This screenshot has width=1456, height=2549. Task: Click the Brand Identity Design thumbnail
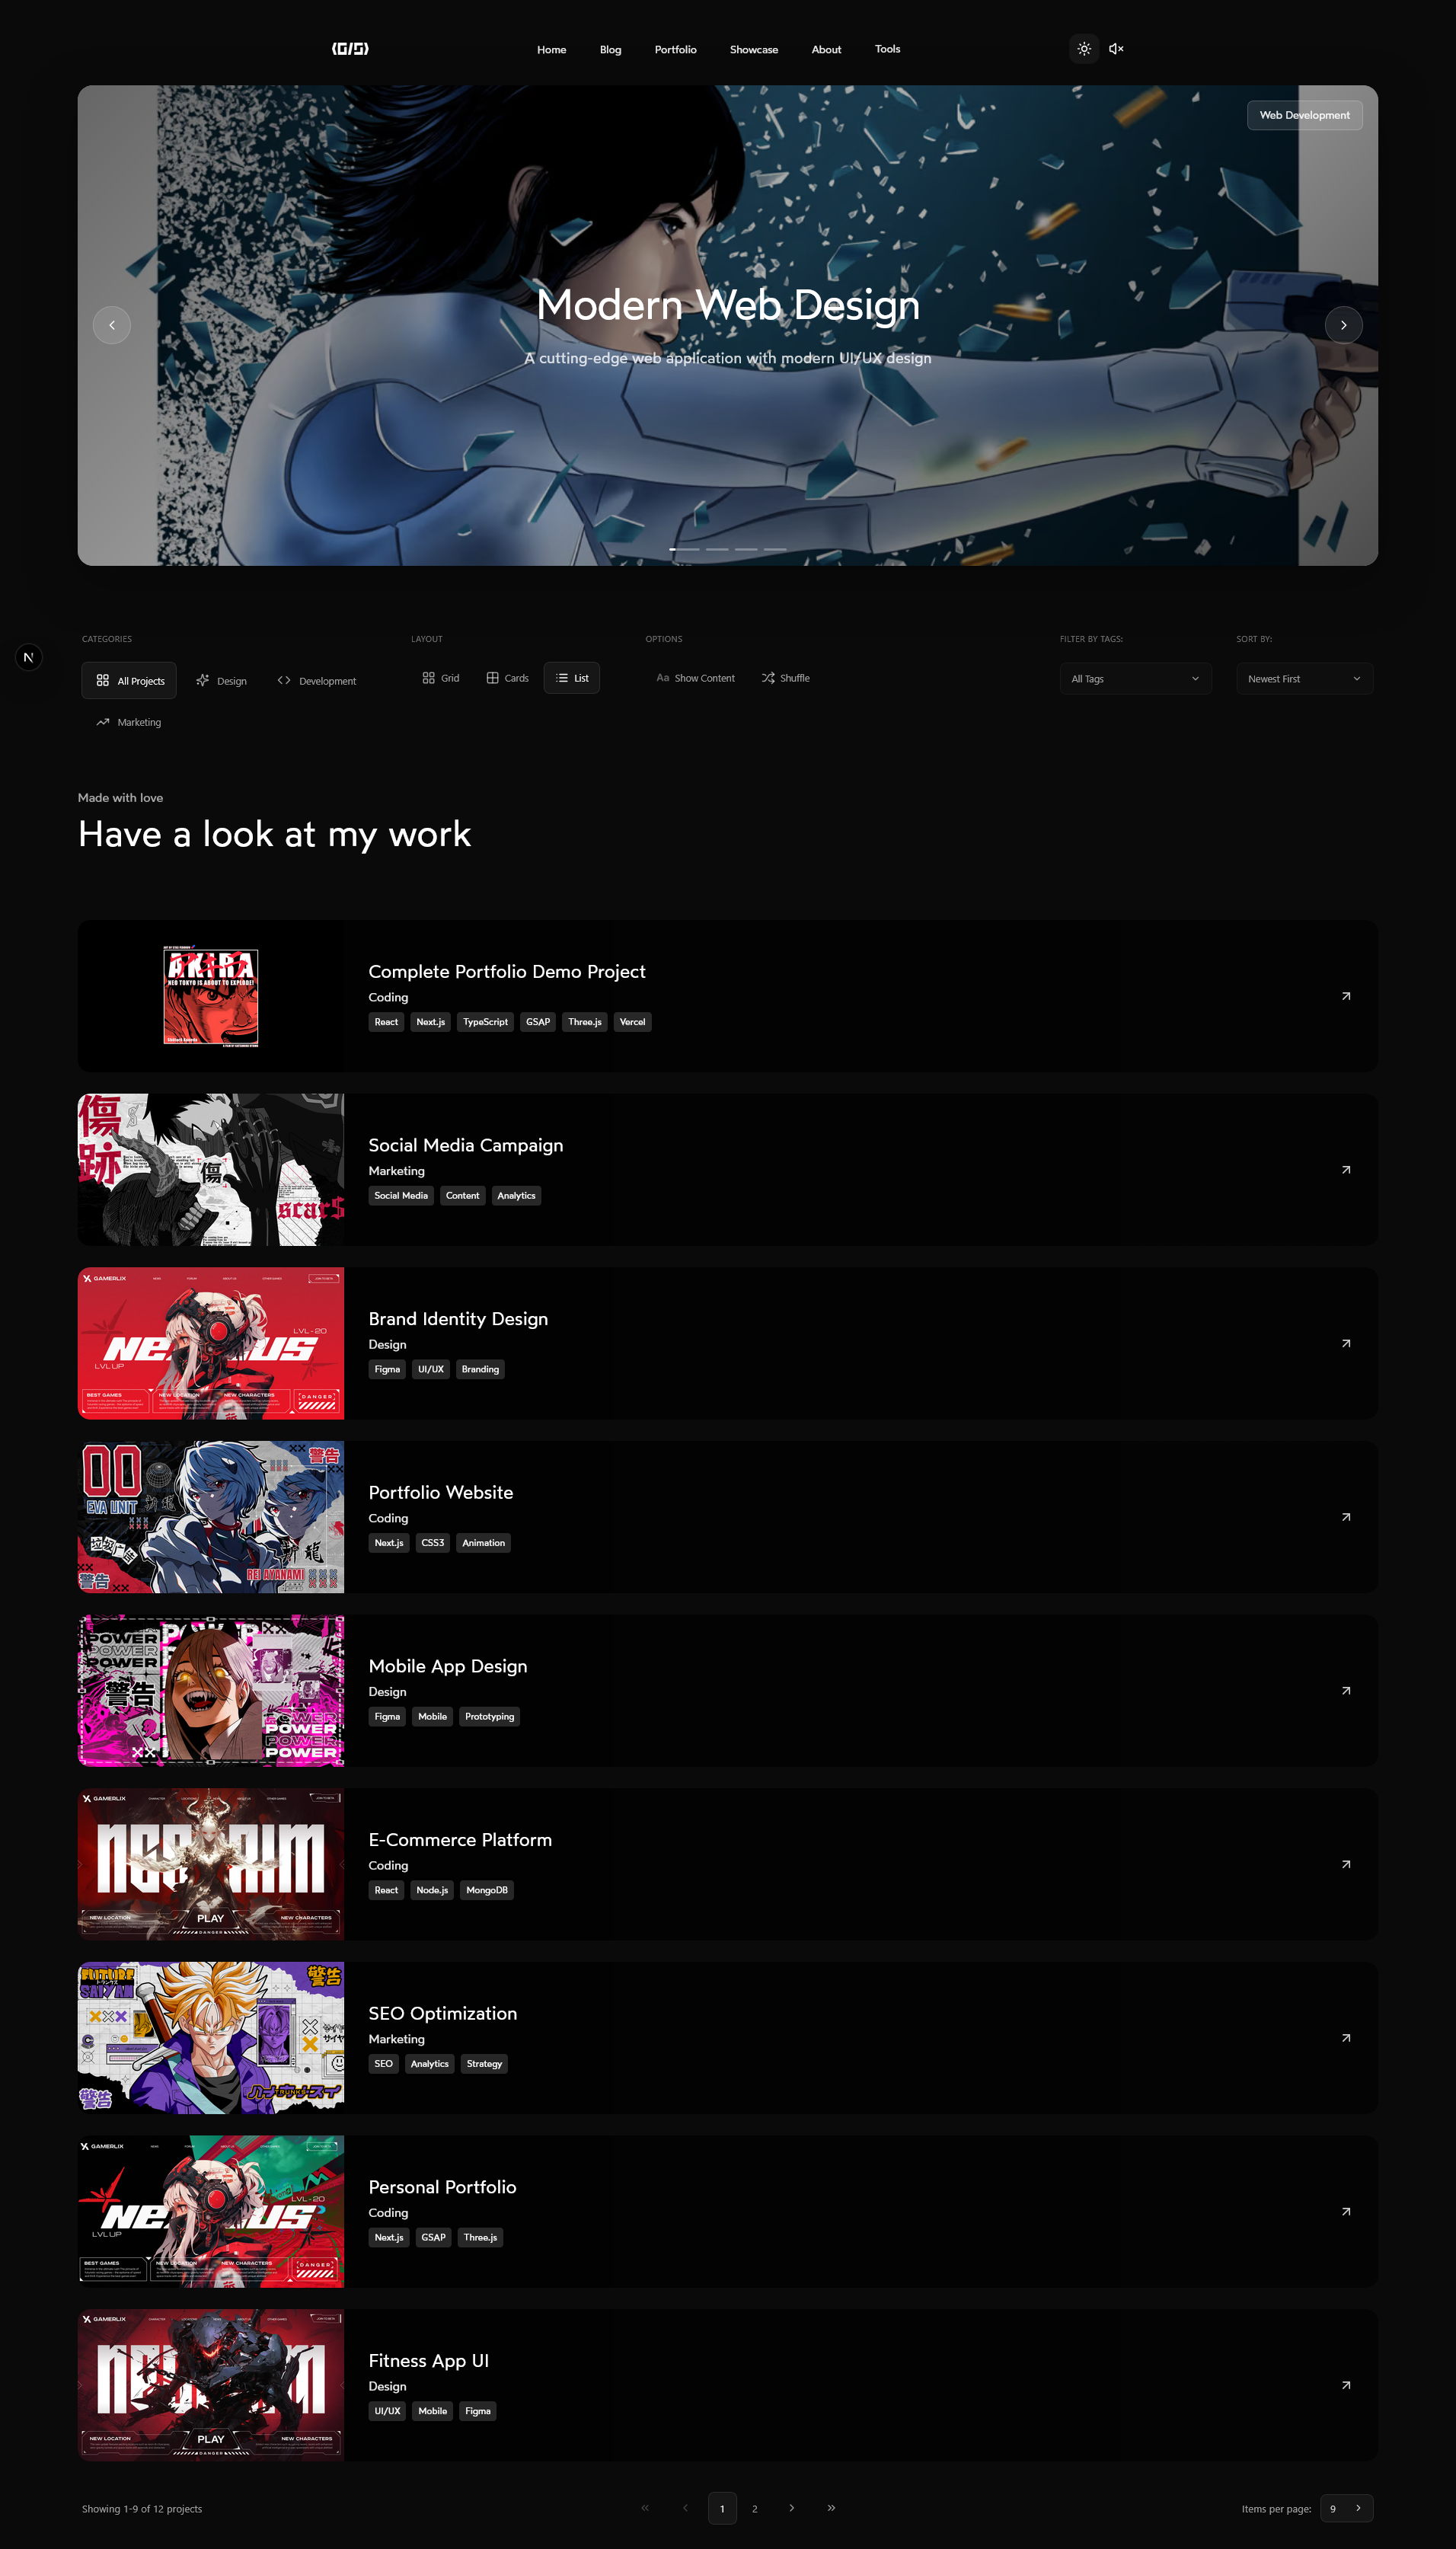click(211, 1343)
